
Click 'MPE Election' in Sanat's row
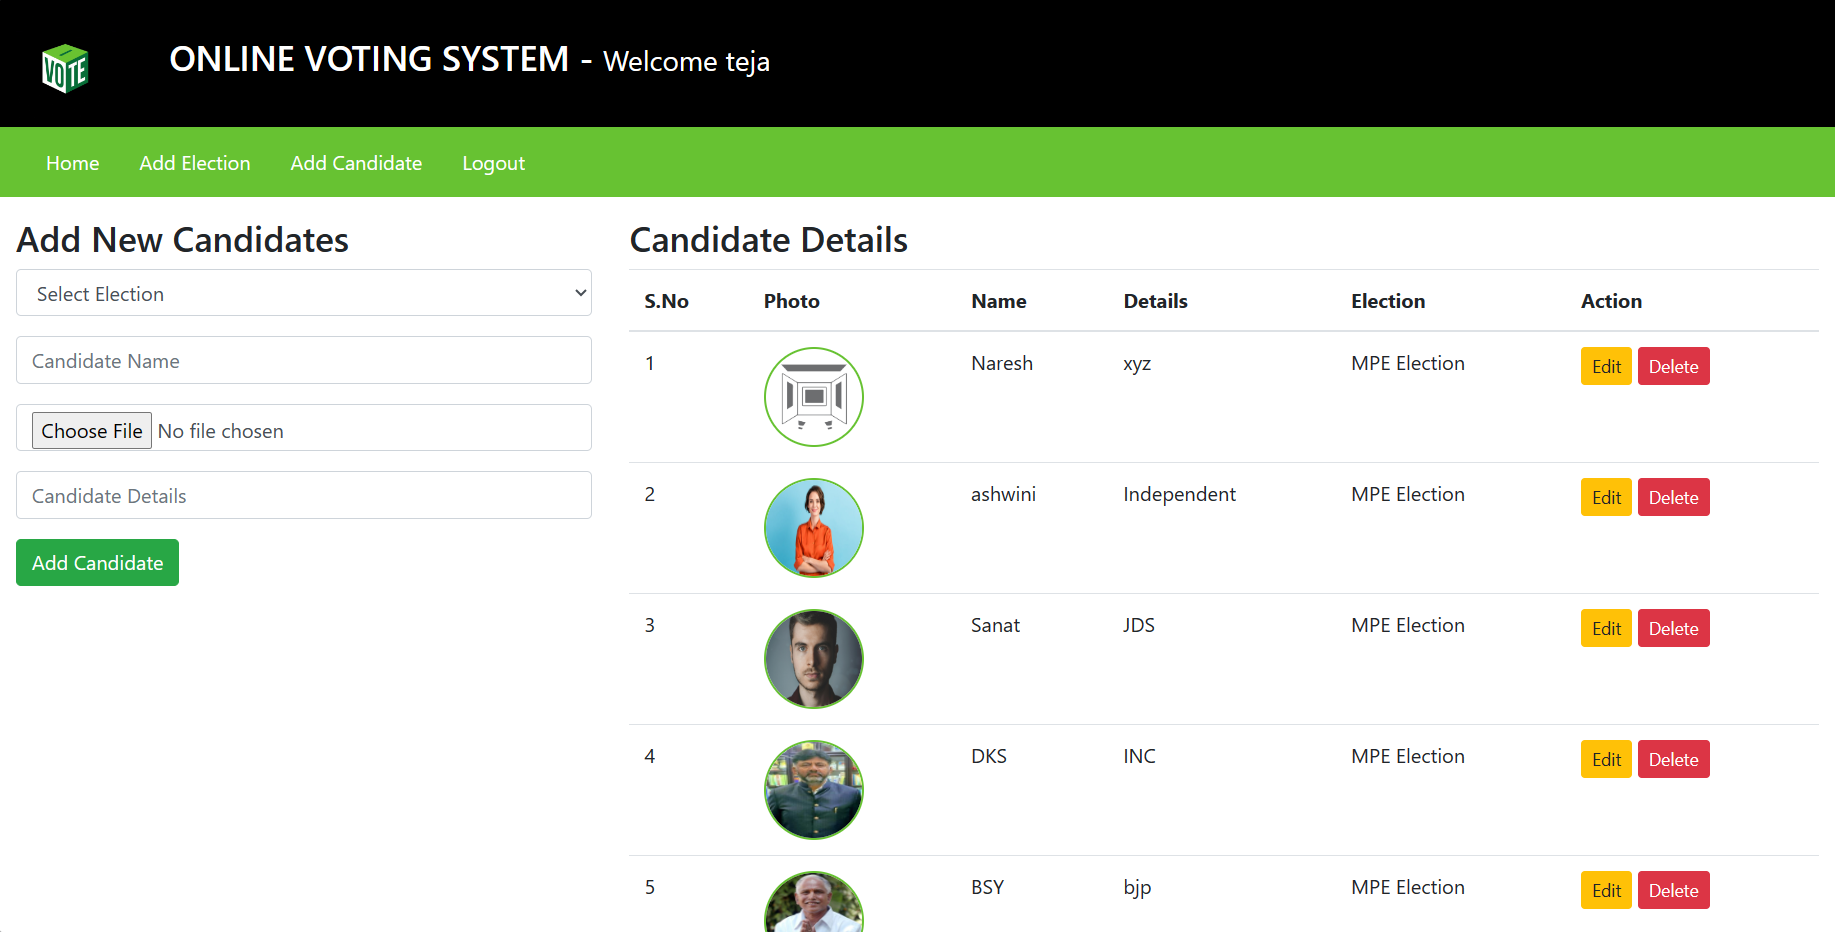(1407, 625)
